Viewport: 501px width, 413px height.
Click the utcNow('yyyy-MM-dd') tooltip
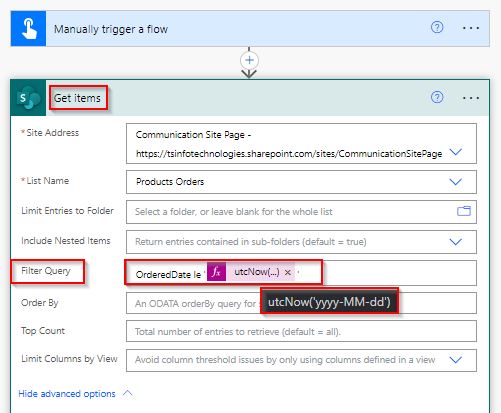pyautogui.click(x=329, y=302)
